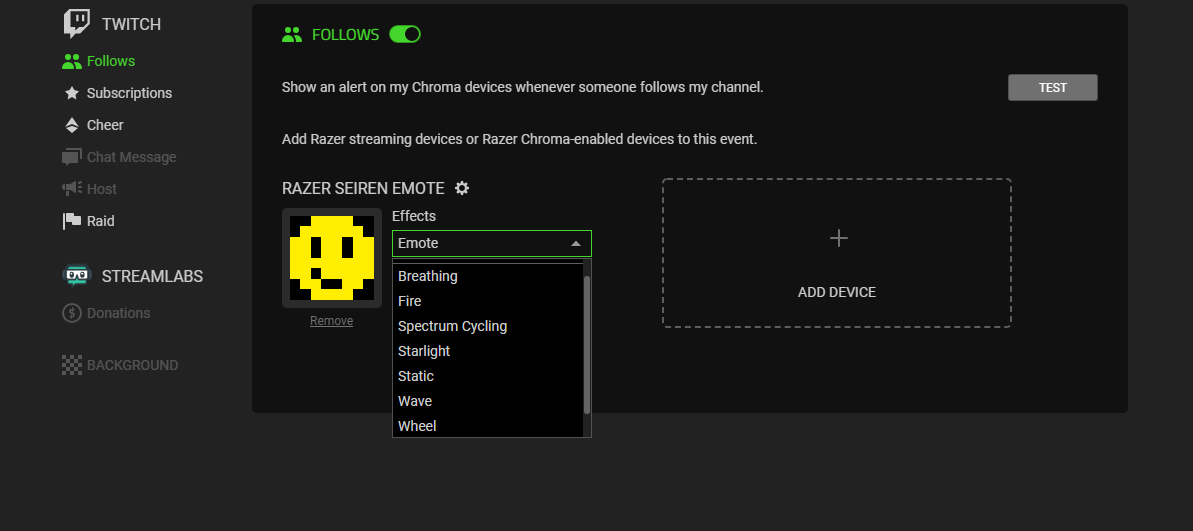1193x531 pixels.
Task: Click the Chat Message bubble icon
Action: [72, 157]
